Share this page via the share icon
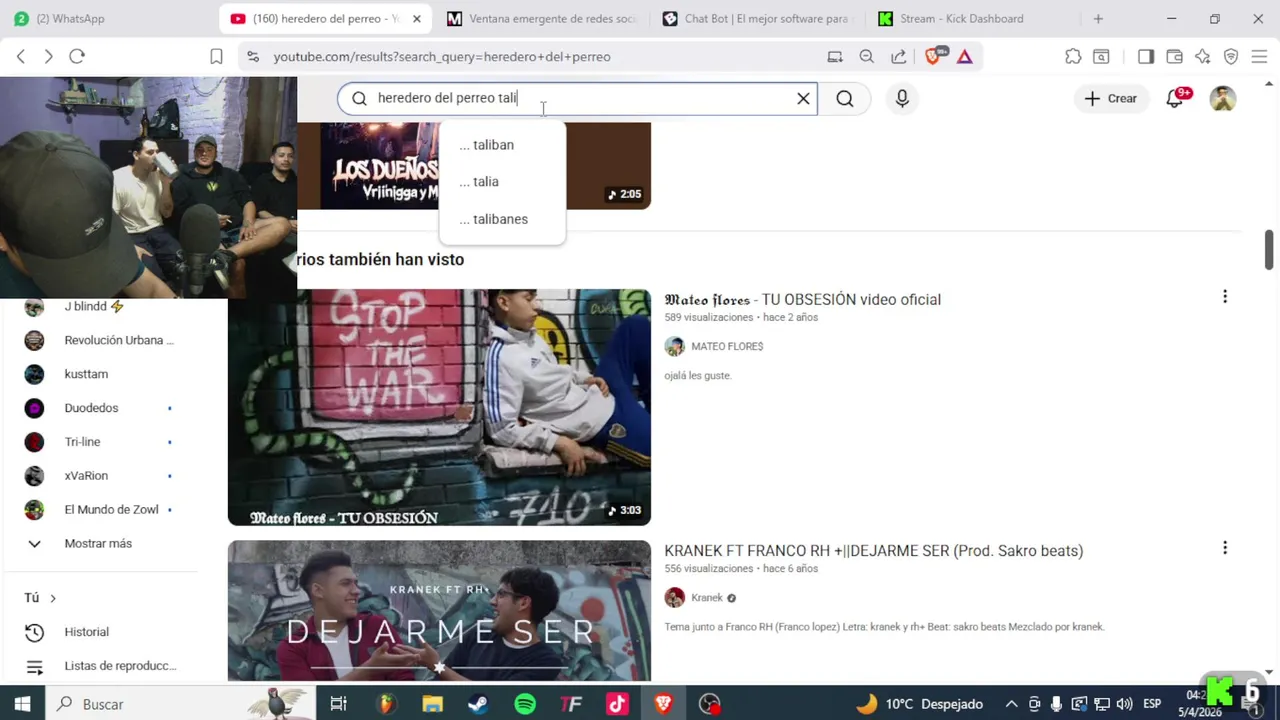This screenshot has height=720, width=1280. [899, 57]
